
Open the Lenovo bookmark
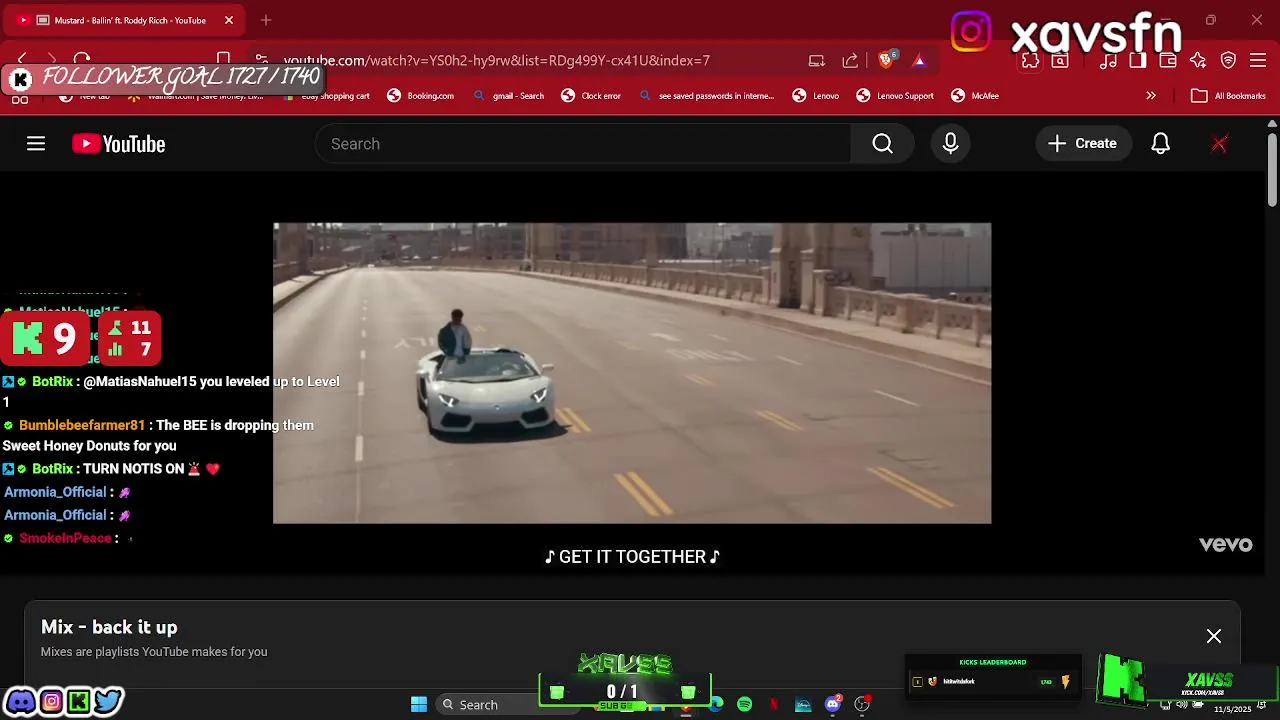click(x=816, y=96)
